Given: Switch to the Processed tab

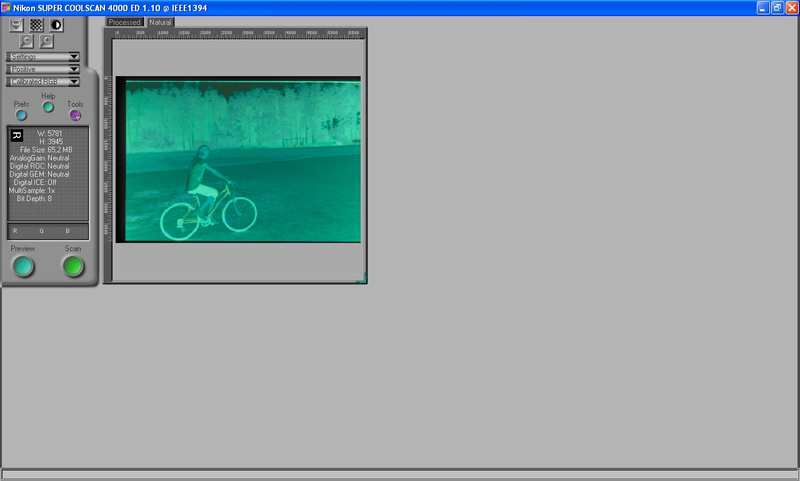Looking at the screenshot, I should click(124, 22).
